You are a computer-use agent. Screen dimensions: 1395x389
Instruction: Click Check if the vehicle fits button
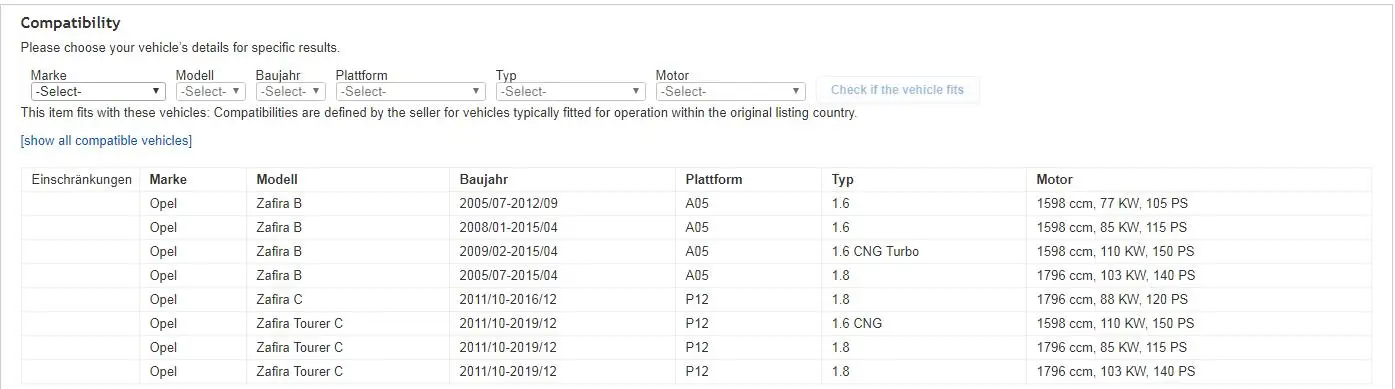[897, 90]
